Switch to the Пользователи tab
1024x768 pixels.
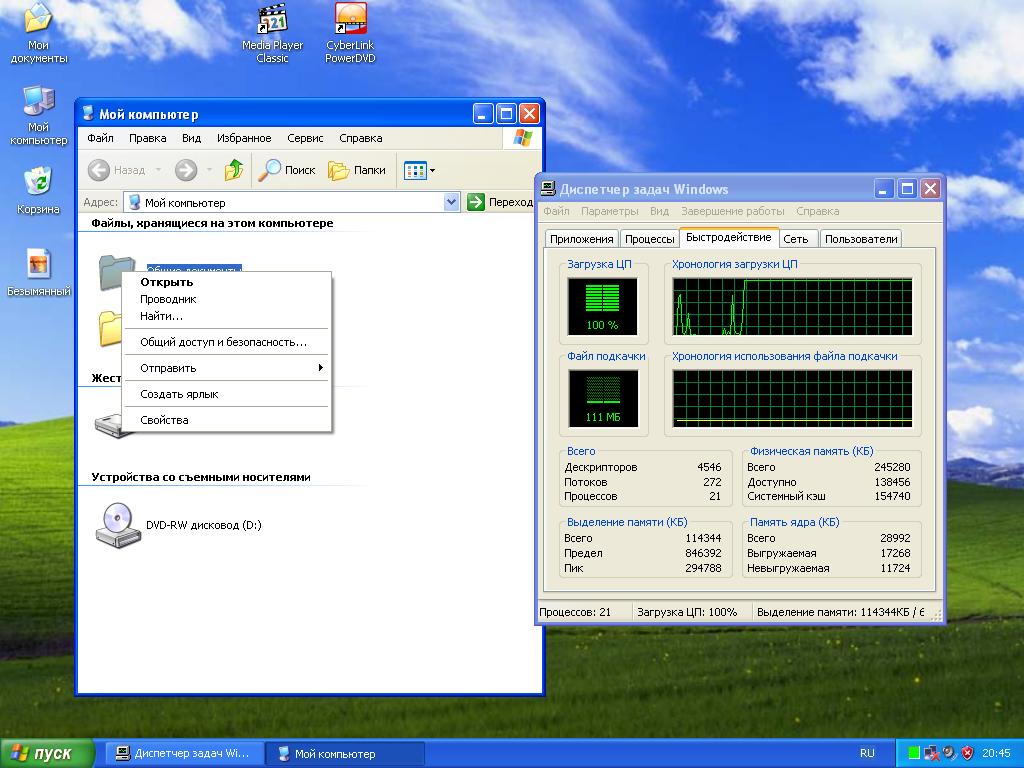(861, 239)
